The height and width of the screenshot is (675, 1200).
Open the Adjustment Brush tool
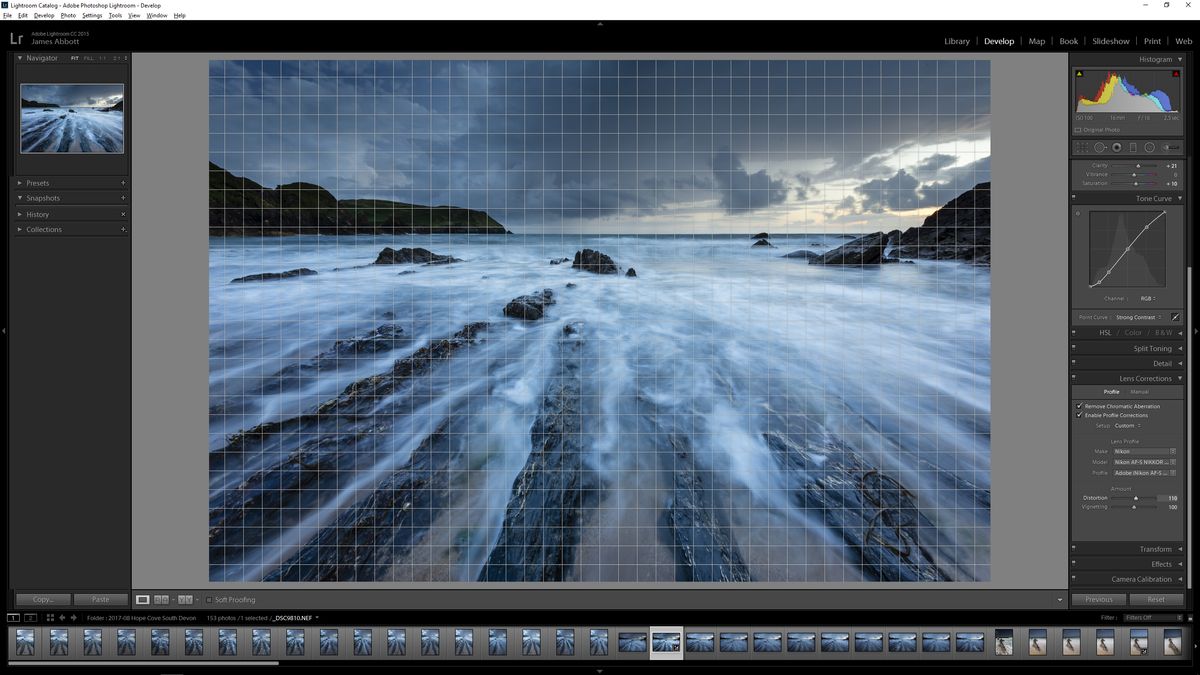[1170, 147]
